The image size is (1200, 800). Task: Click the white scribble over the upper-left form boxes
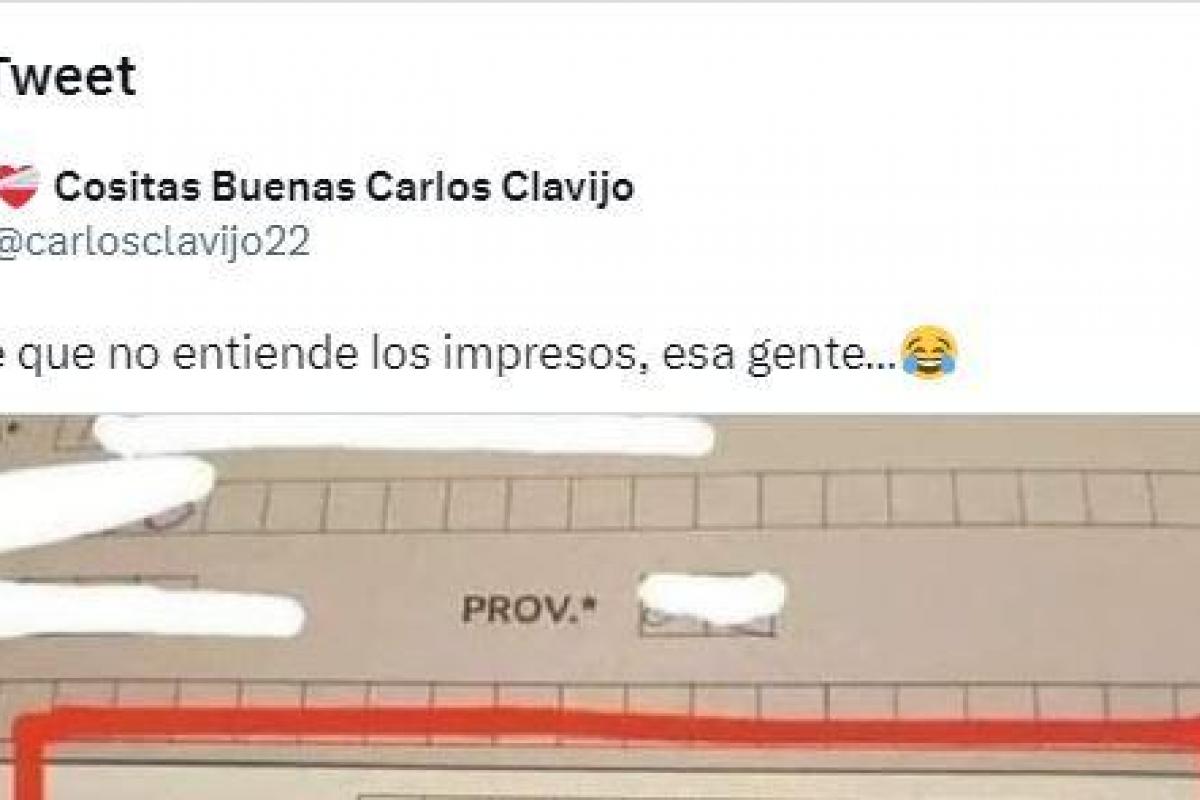(x=105, y=498)
